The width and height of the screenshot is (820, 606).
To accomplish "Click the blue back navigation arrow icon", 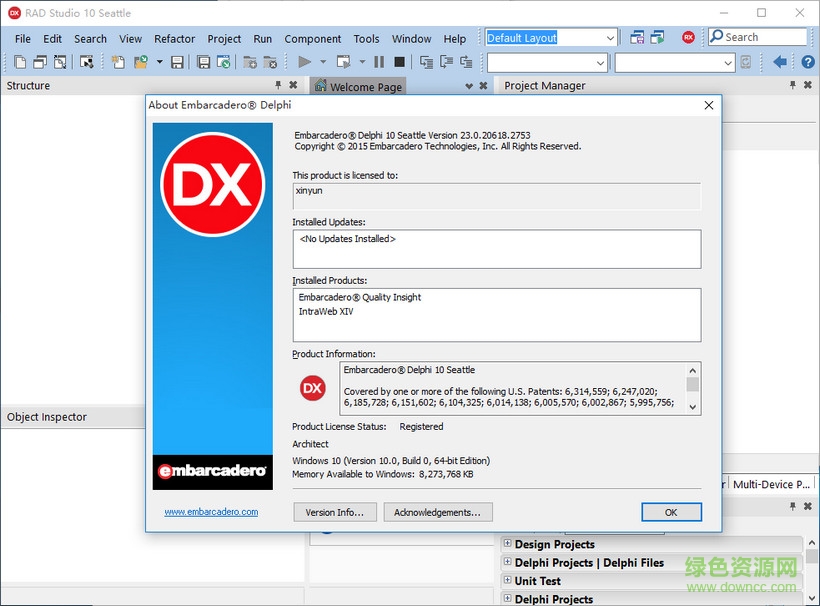I will click(x=780, y=61).
